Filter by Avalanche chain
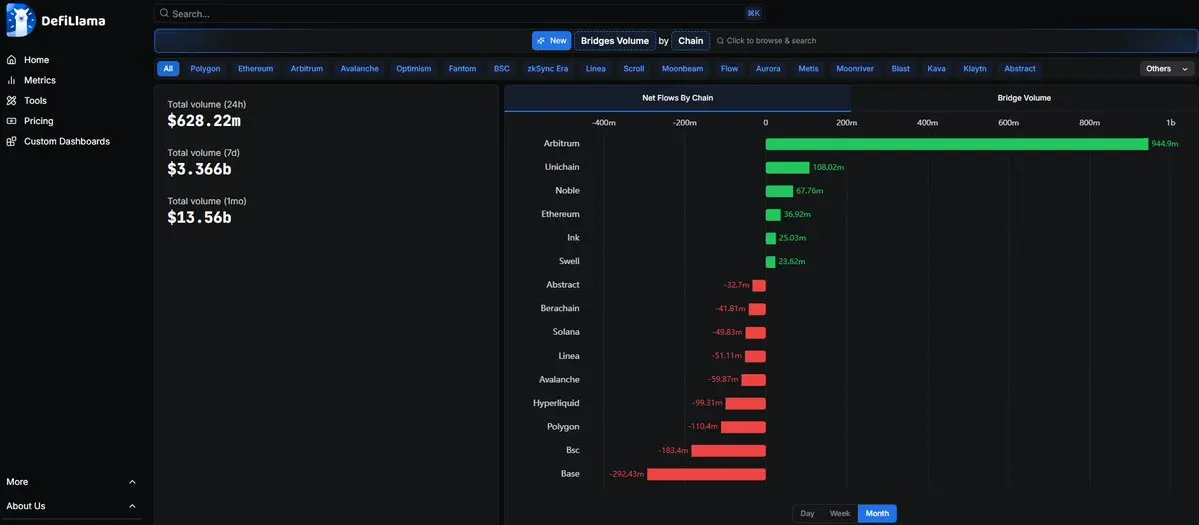 click(x=359, y=69)
